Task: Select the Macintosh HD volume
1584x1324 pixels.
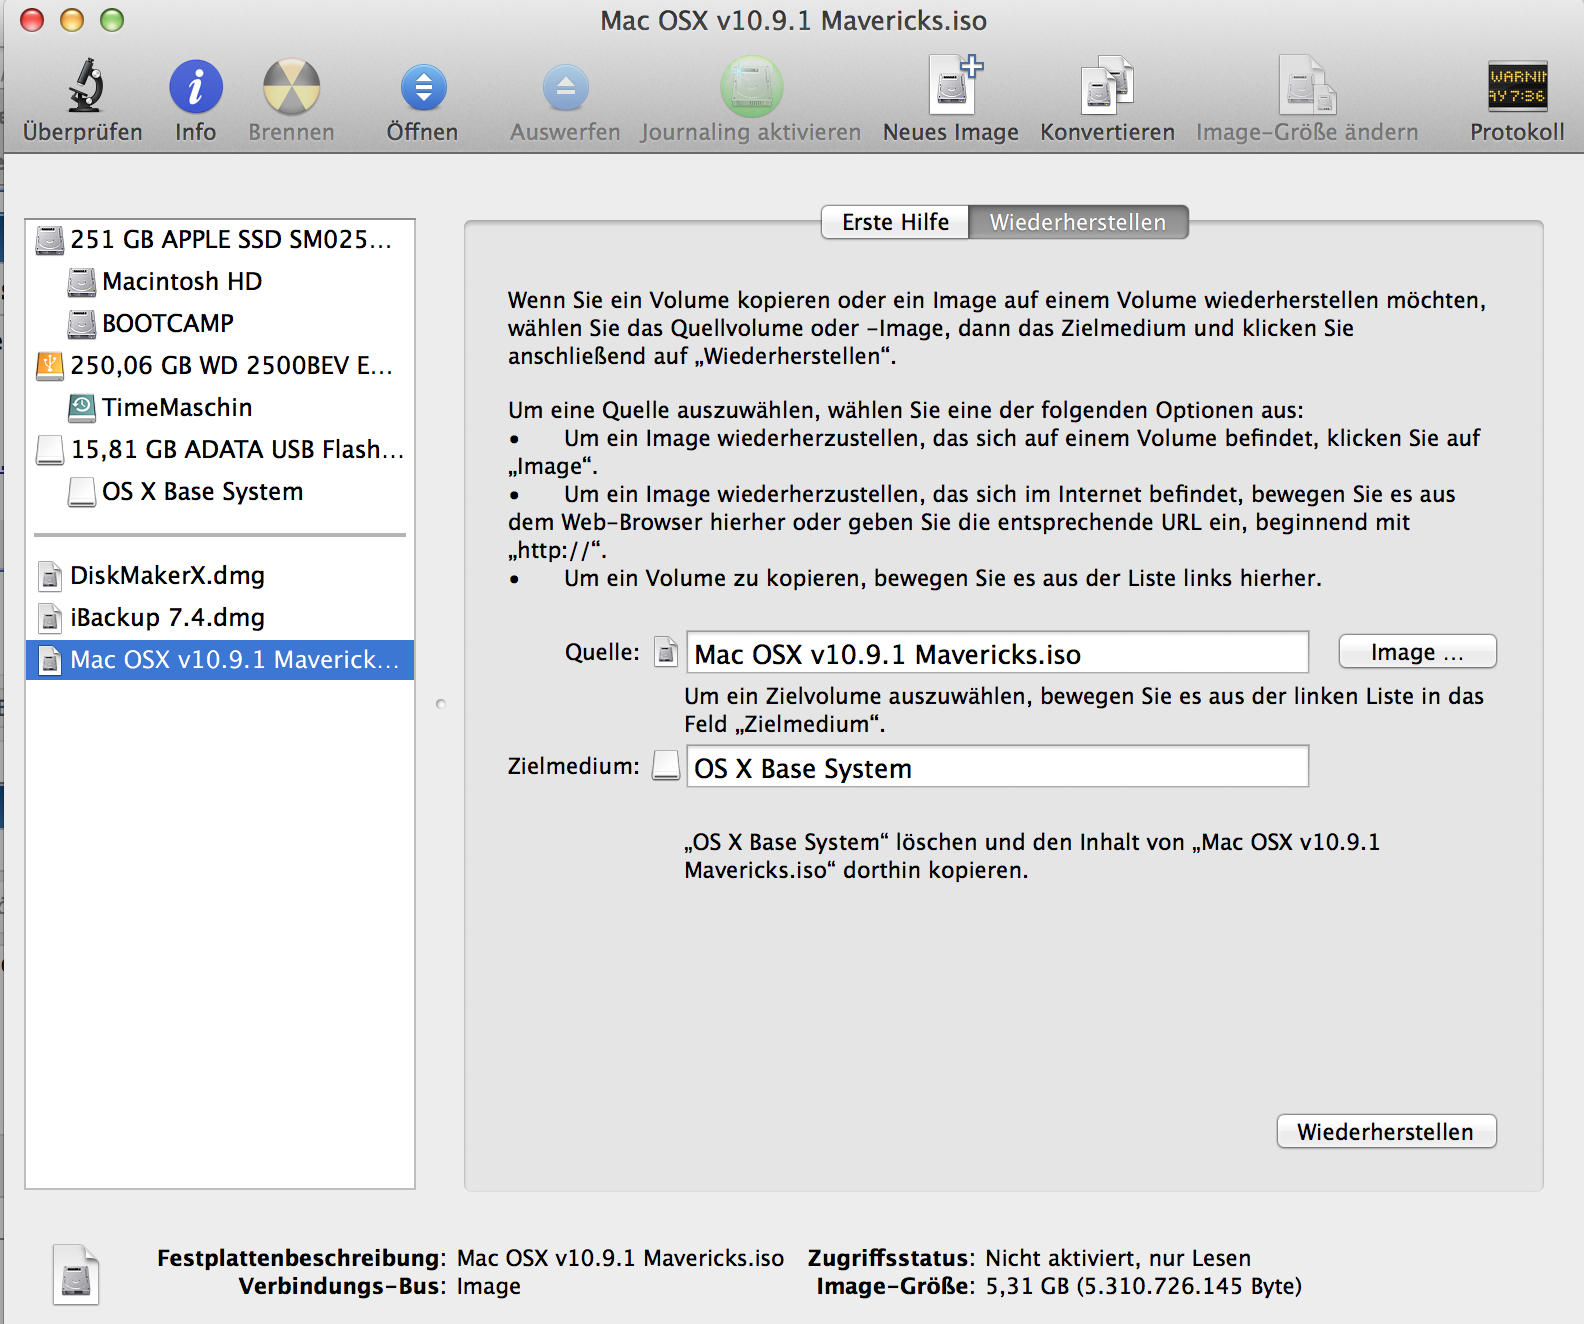Action: point(220,282)
